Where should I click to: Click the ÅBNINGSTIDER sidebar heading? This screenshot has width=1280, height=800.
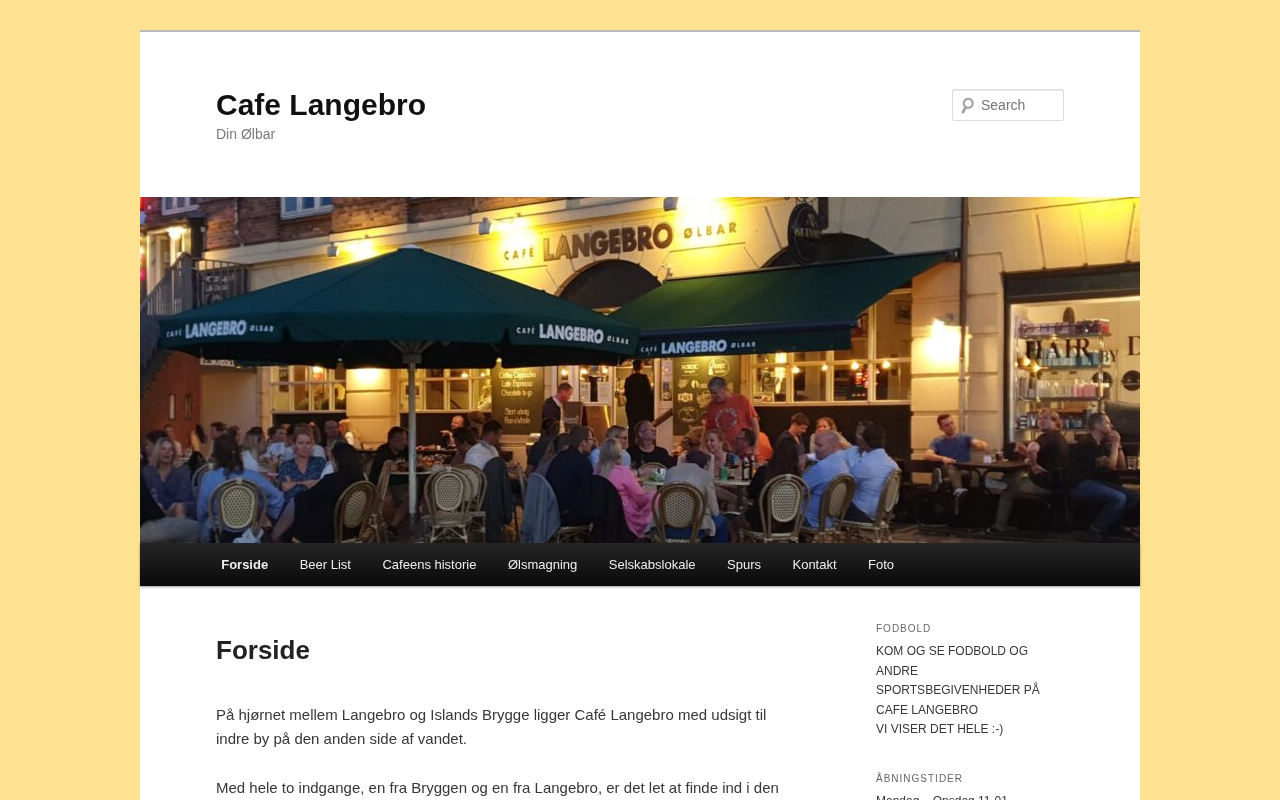(x=919, y=779)
